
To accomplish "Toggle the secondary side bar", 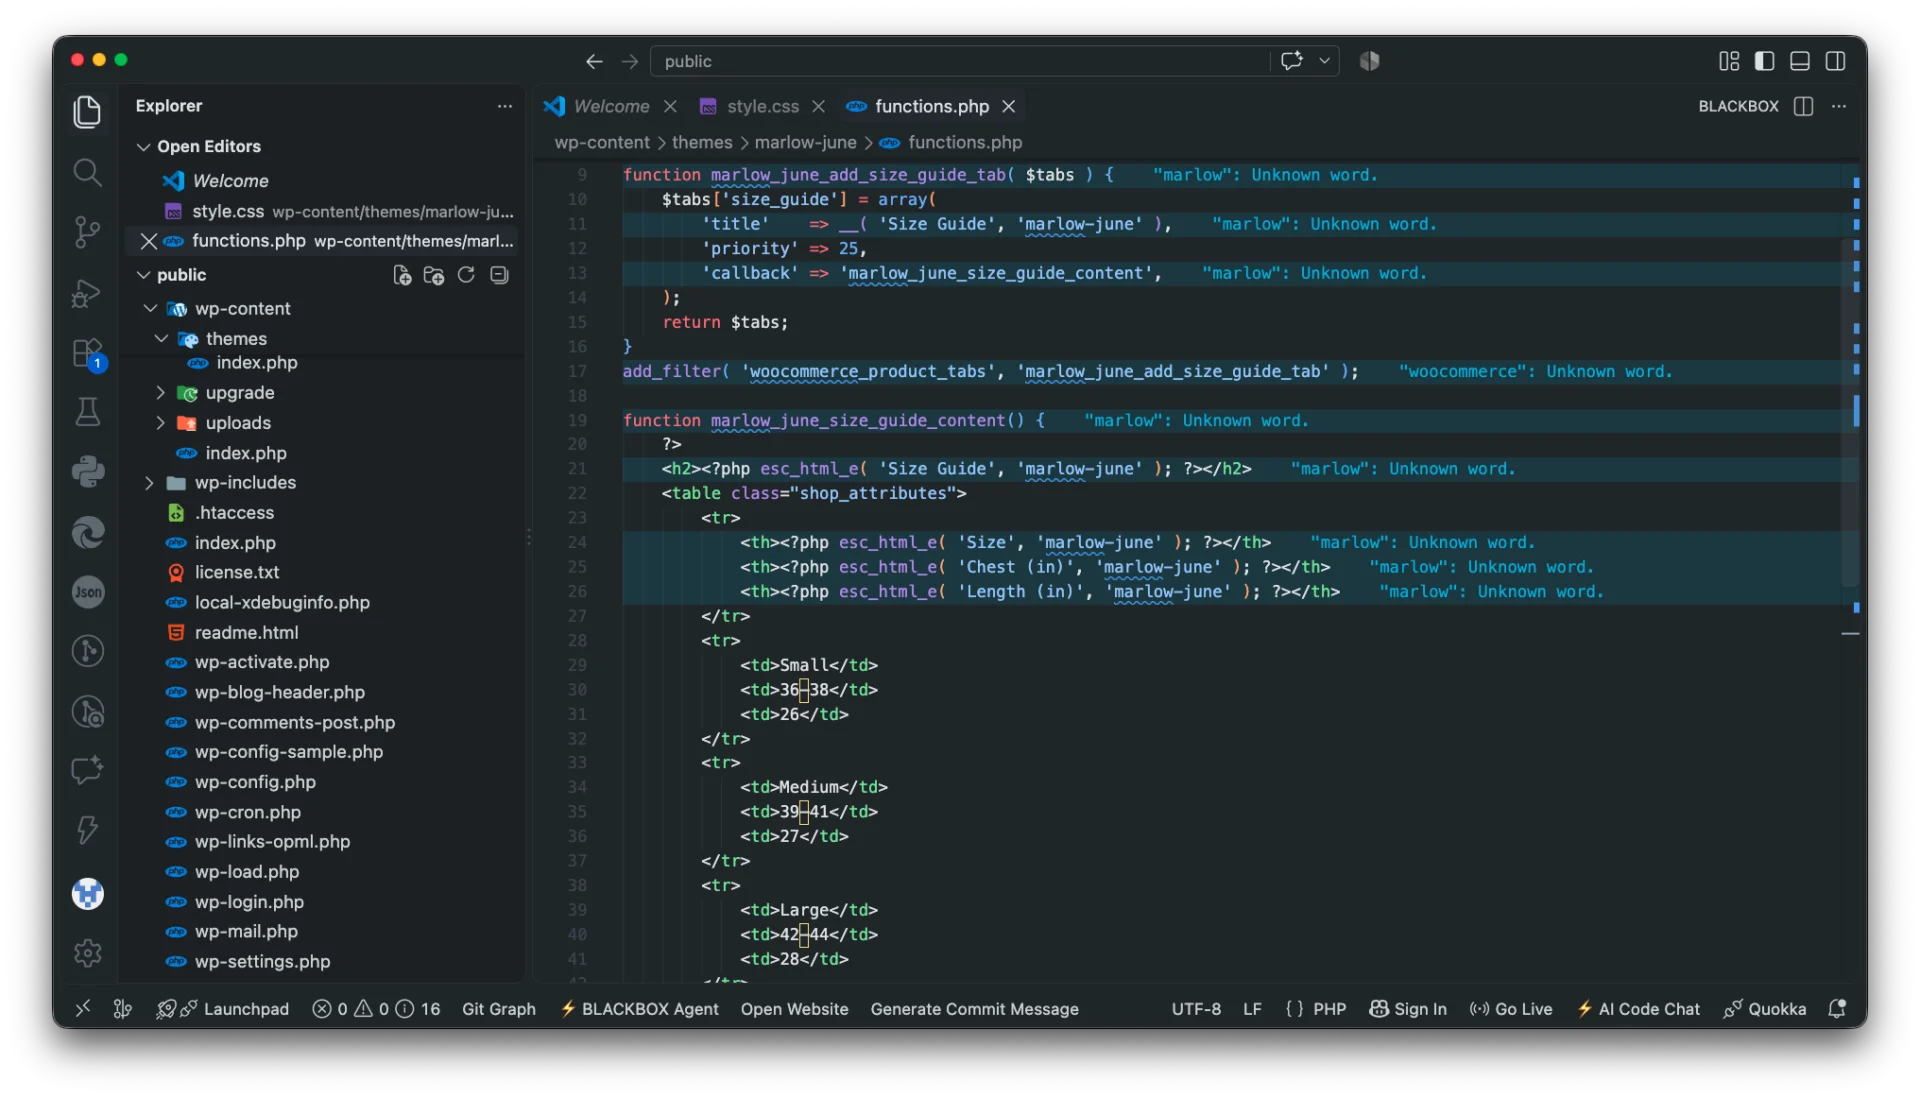I will coord(1836,61).
